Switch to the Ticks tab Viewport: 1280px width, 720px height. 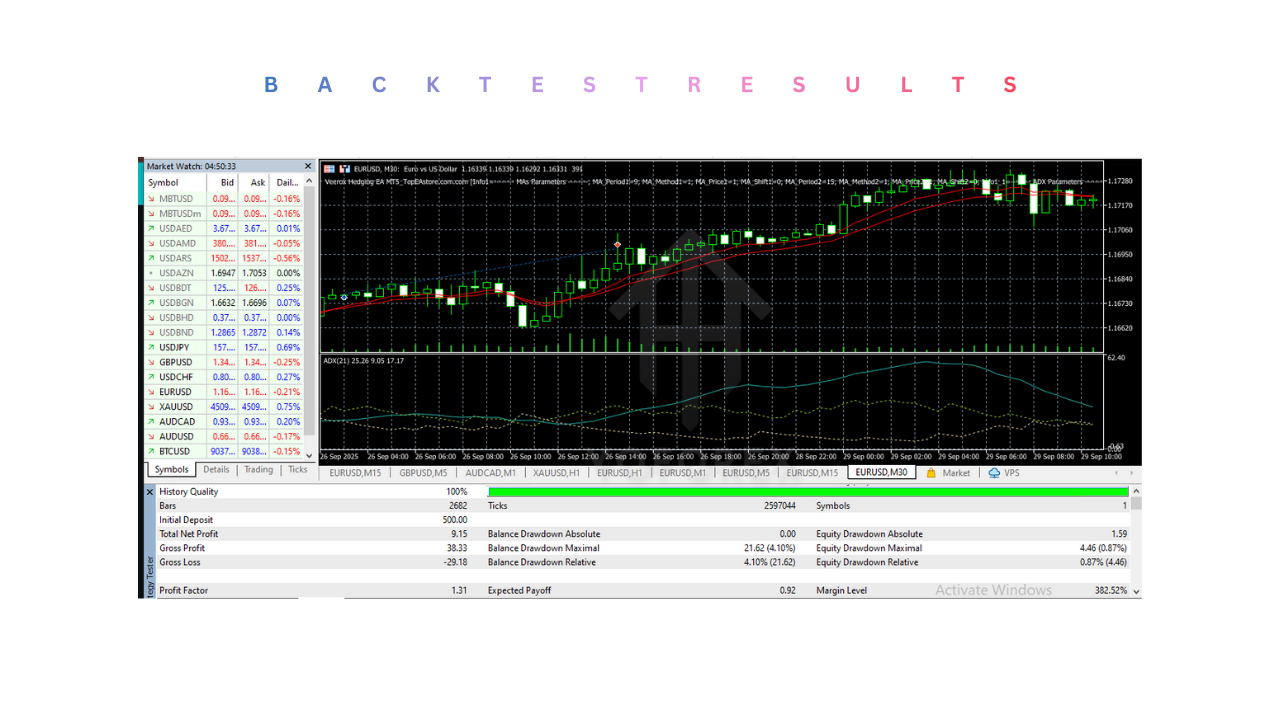(x=298, y=470)
